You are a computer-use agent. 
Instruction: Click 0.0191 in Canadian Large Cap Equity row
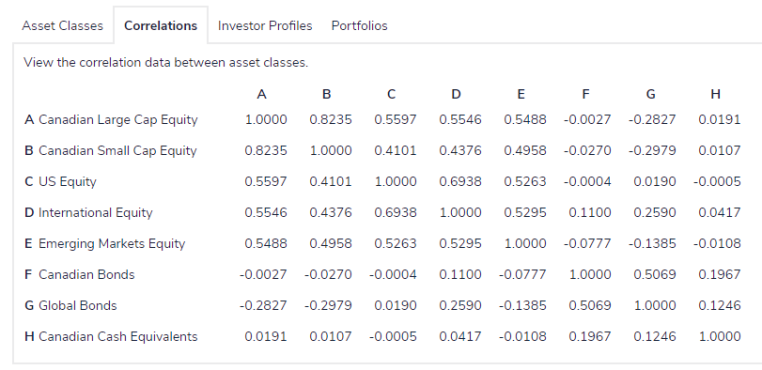coord(719,120)
